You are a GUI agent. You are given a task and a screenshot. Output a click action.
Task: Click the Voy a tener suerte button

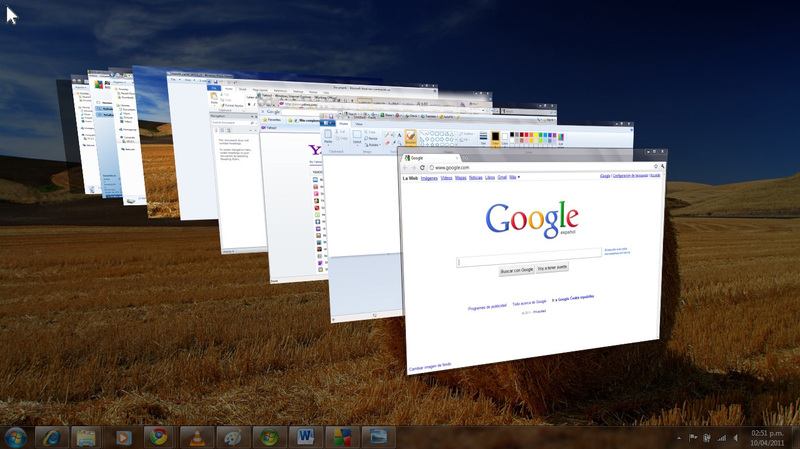(x=552, y=267)
